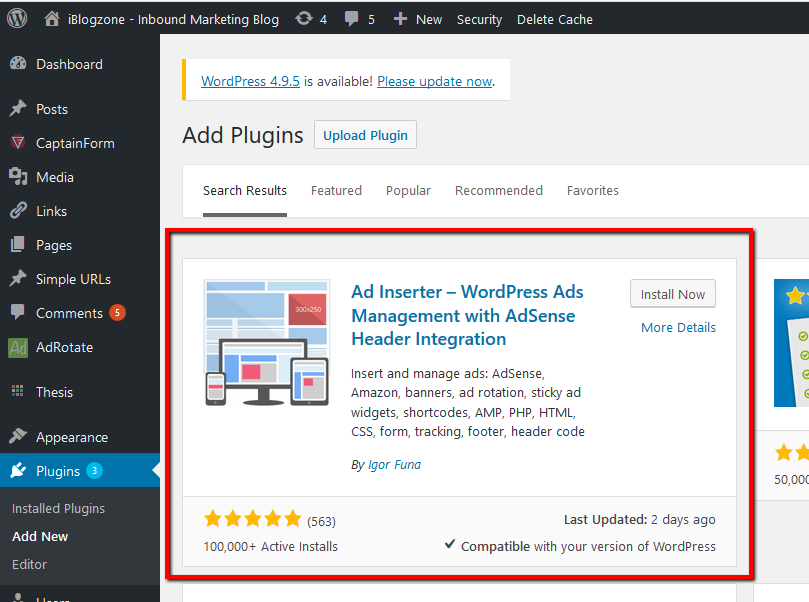Click the Comments speech bubble sidebar icon
The image size is (809, 602).
pyautogui.click(x=18, y=312)
